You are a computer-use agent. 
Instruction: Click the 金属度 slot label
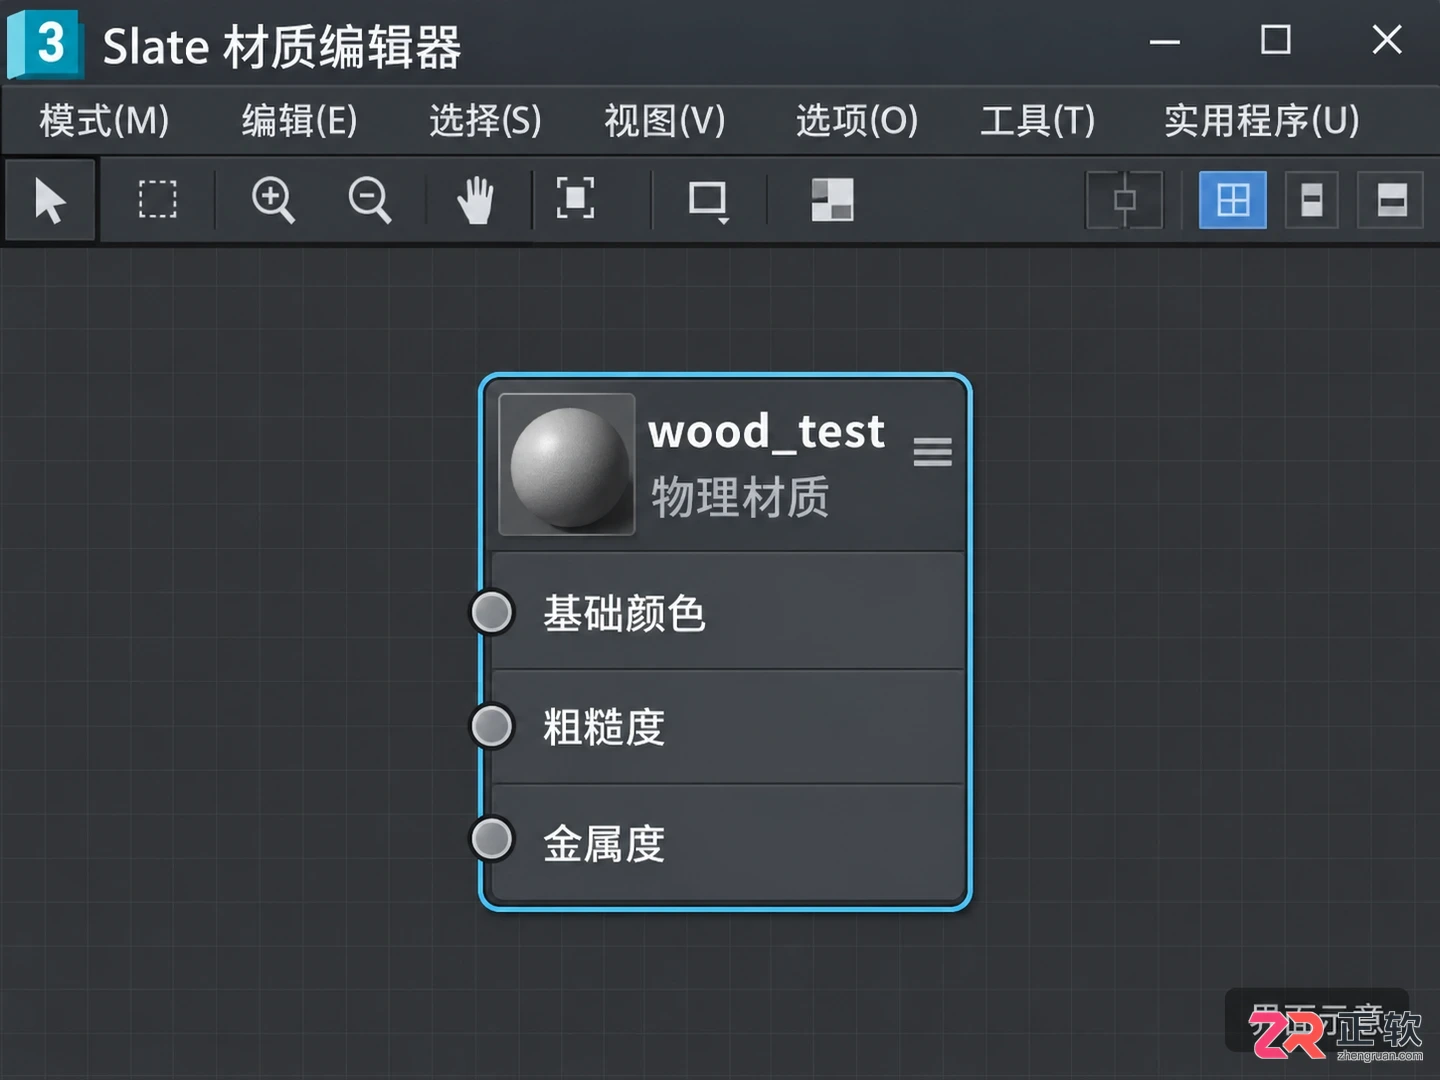point(604,843)
